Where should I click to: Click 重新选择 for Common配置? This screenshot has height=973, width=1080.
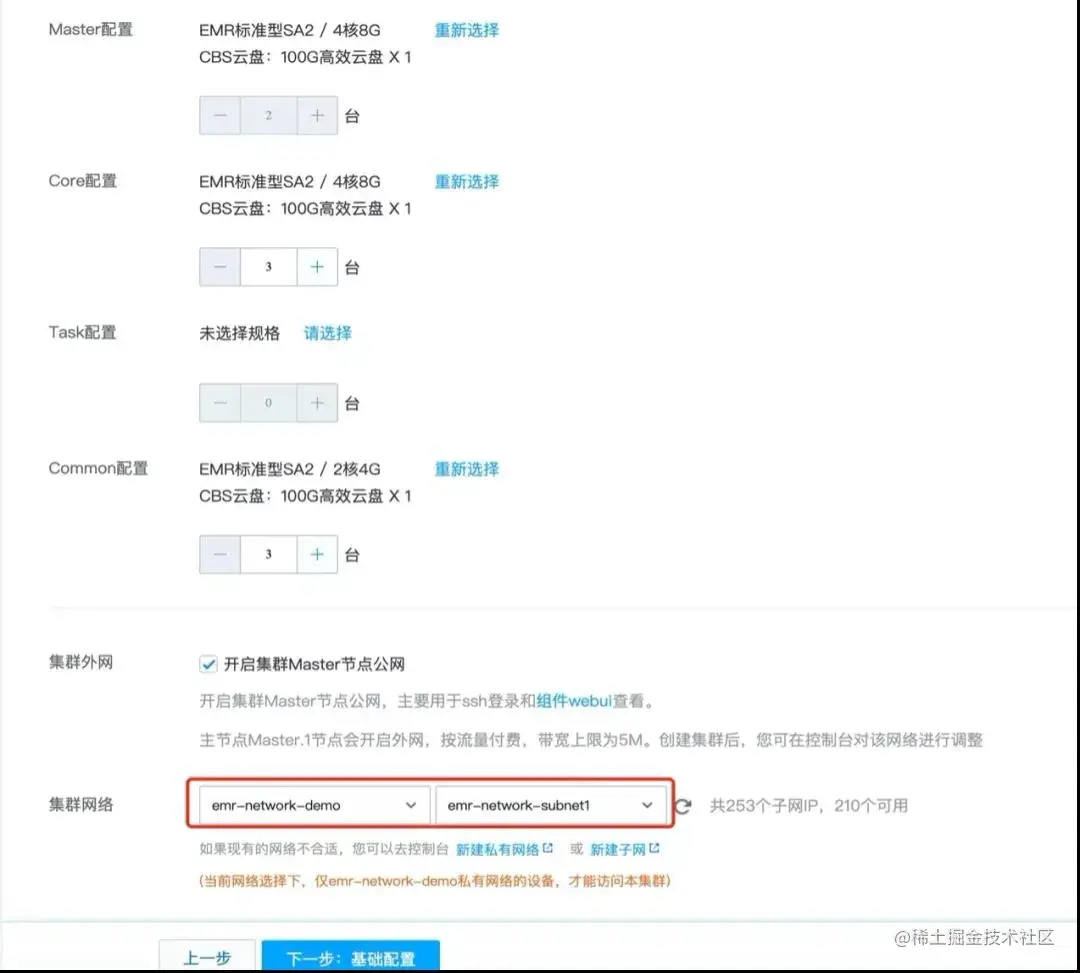coord(466,468)
